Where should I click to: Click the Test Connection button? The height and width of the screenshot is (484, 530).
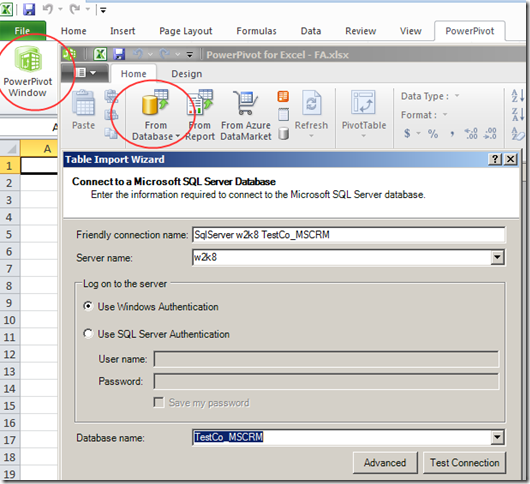464,462
